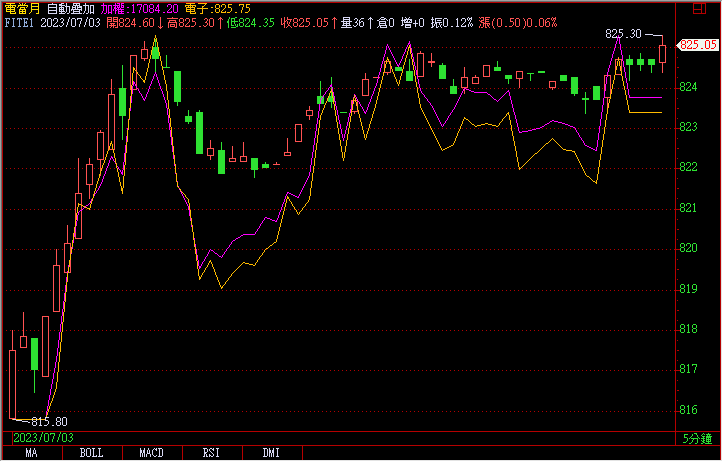Image resolution: width=723 pixels, height=462 pixels.
Task: Switch to the BOLL indicator tab
Action: 91,453
